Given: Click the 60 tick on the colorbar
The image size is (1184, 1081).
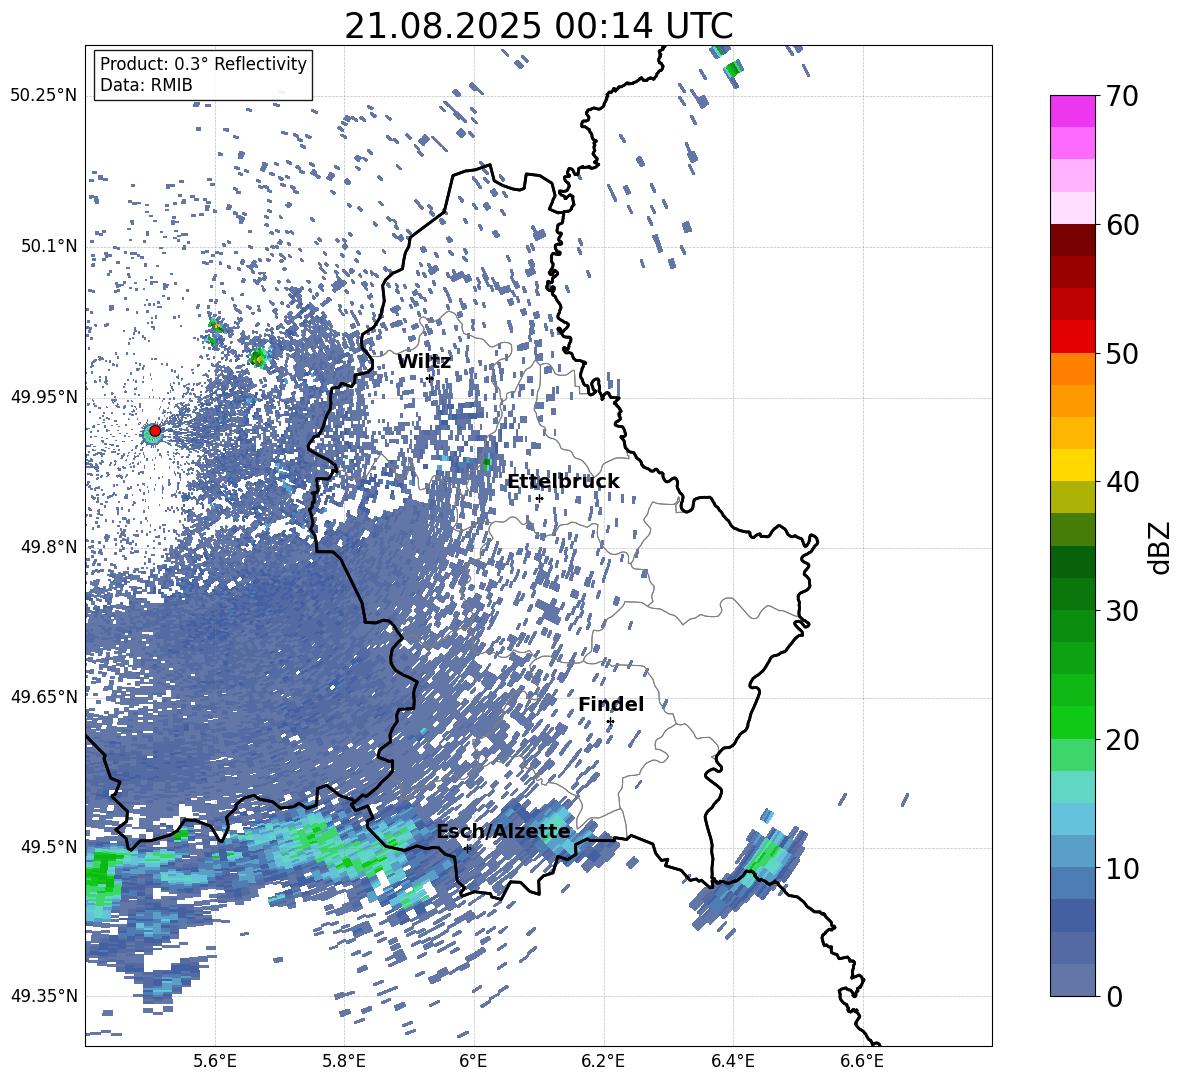Looking at the screenshot, I should point(1122,225).
